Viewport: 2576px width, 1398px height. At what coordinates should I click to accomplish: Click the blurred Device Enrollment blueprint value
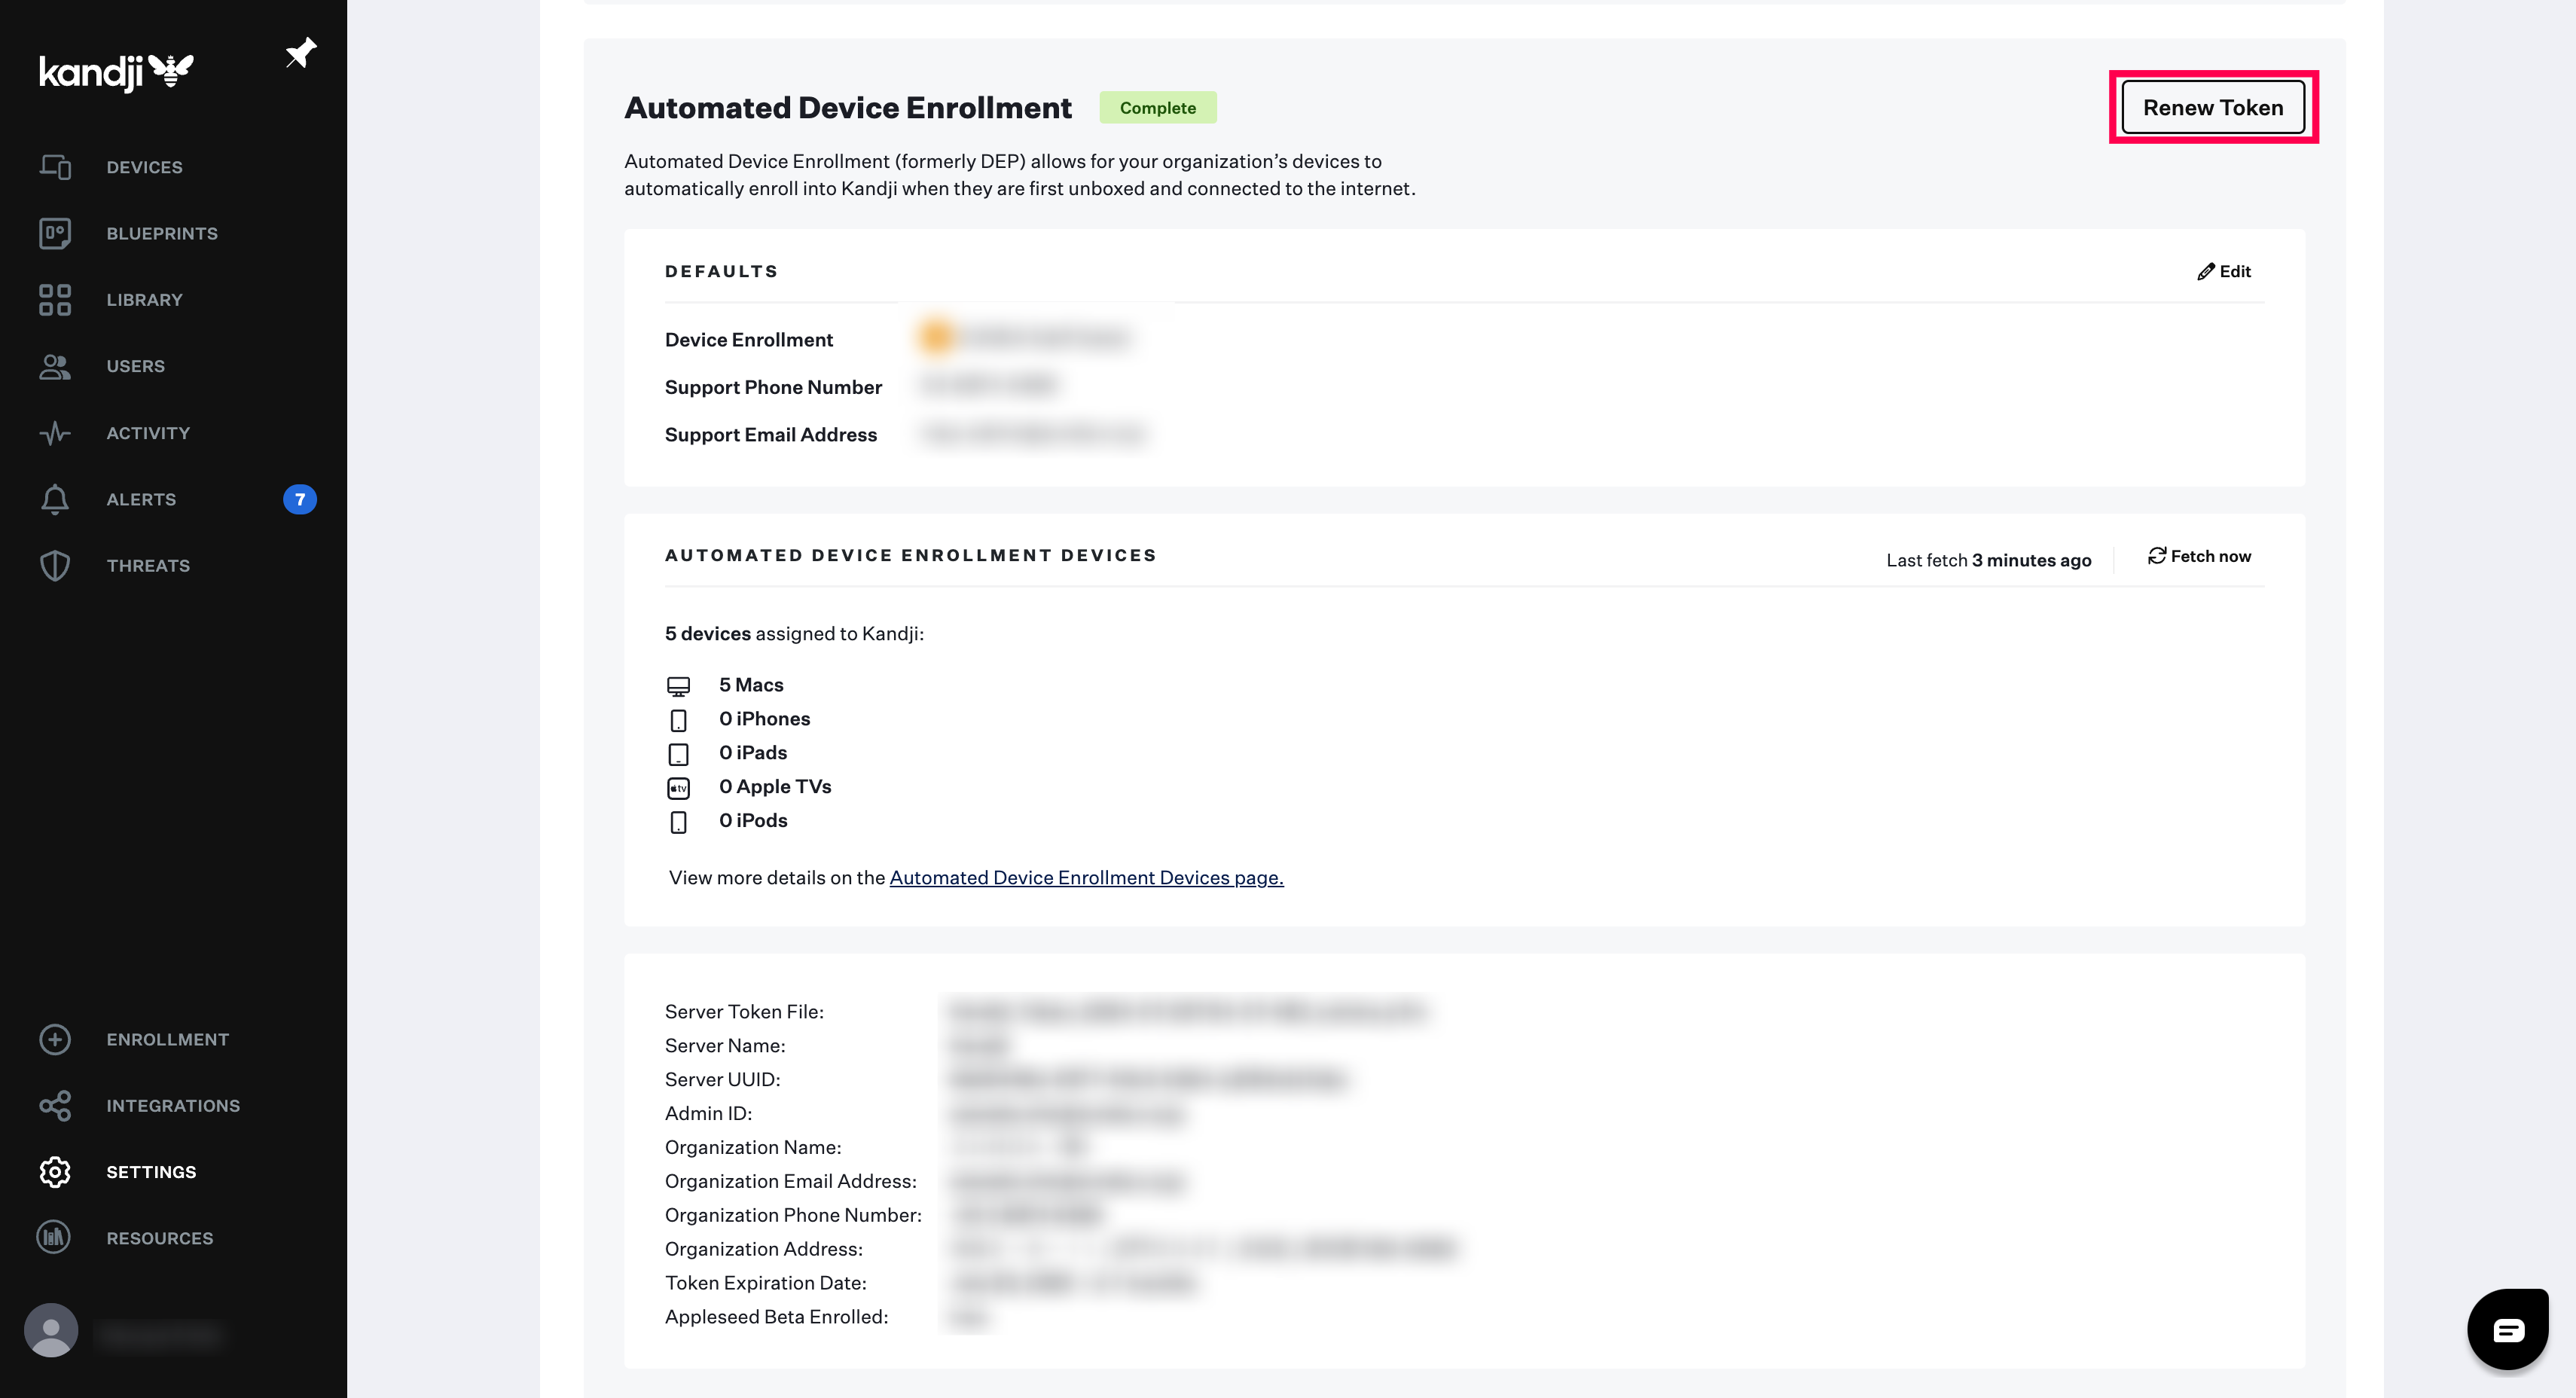click(x=1027, y=338)
